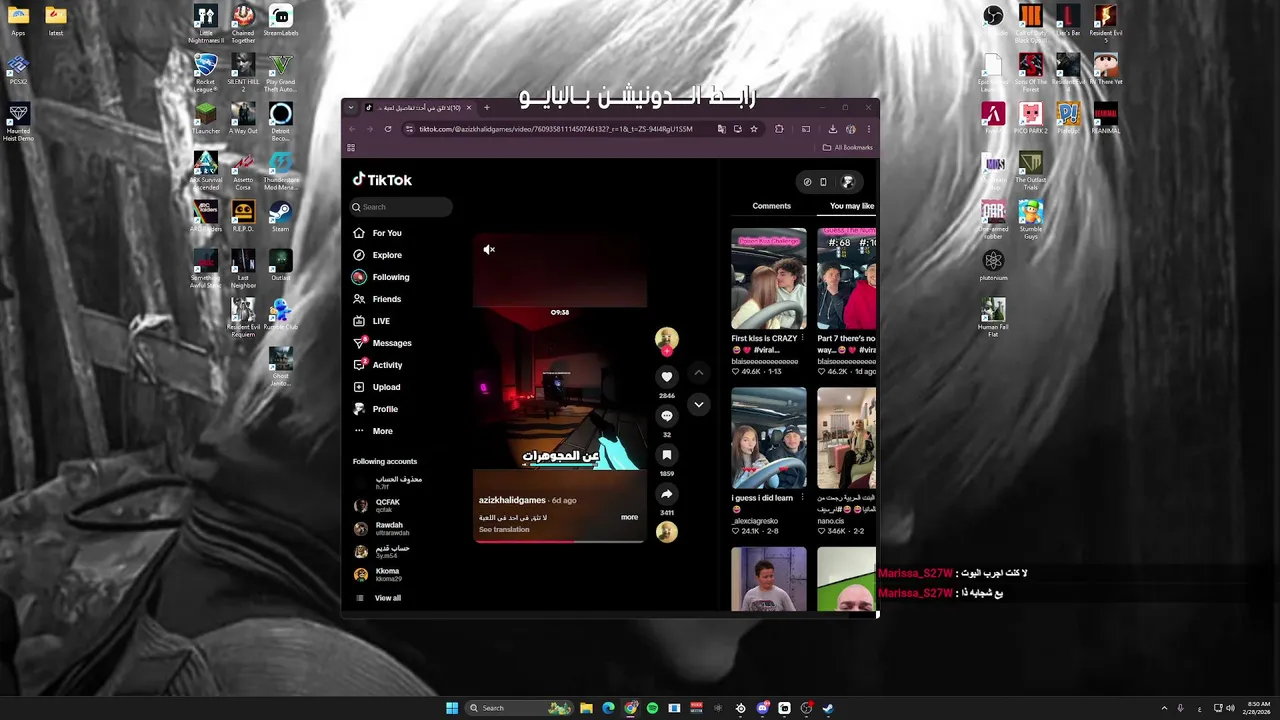The image size is (1280, 720).
Task: Open the profile avatar menu in header
Action: pos(847,182)
